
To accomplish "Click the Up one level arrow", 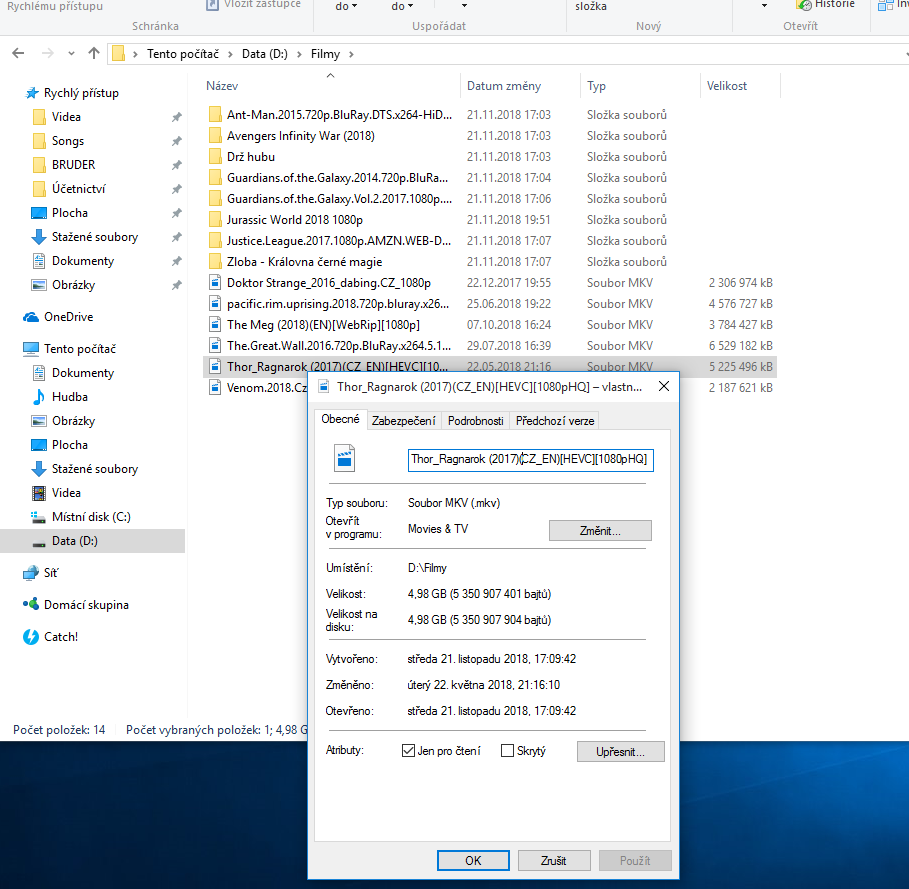I will tap(93, 53).
